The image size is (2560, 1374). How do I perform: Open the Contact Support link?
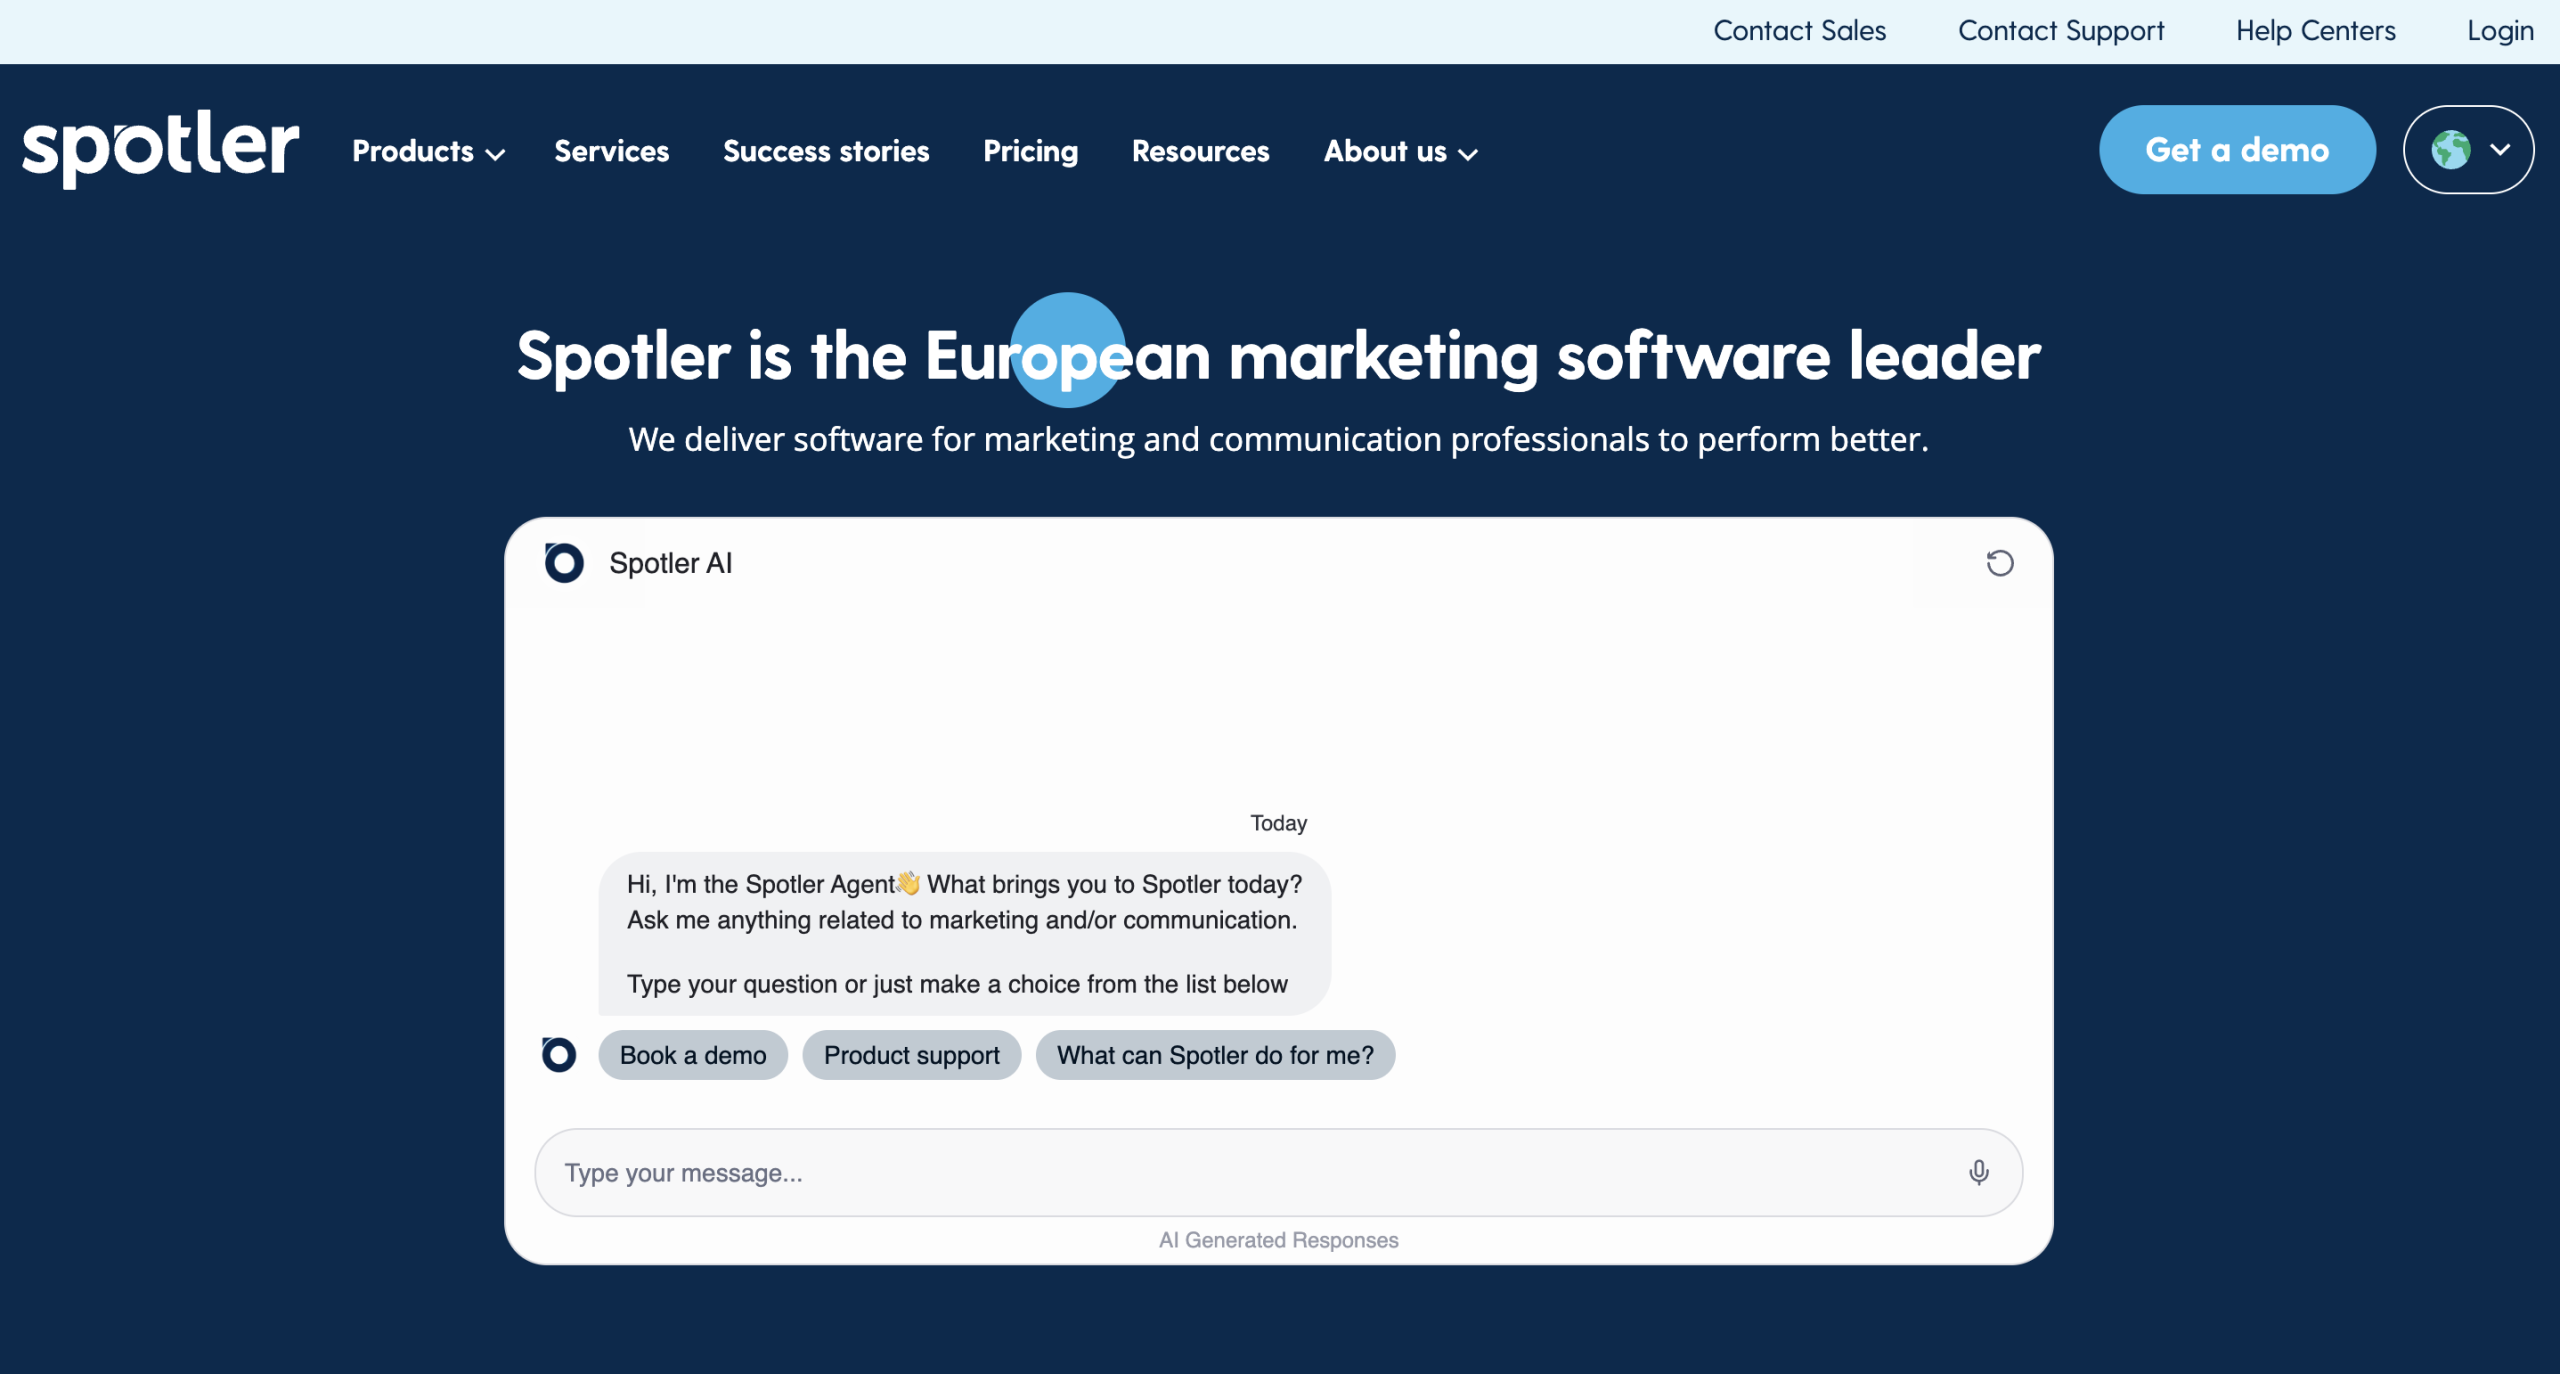pos(2061,31)
